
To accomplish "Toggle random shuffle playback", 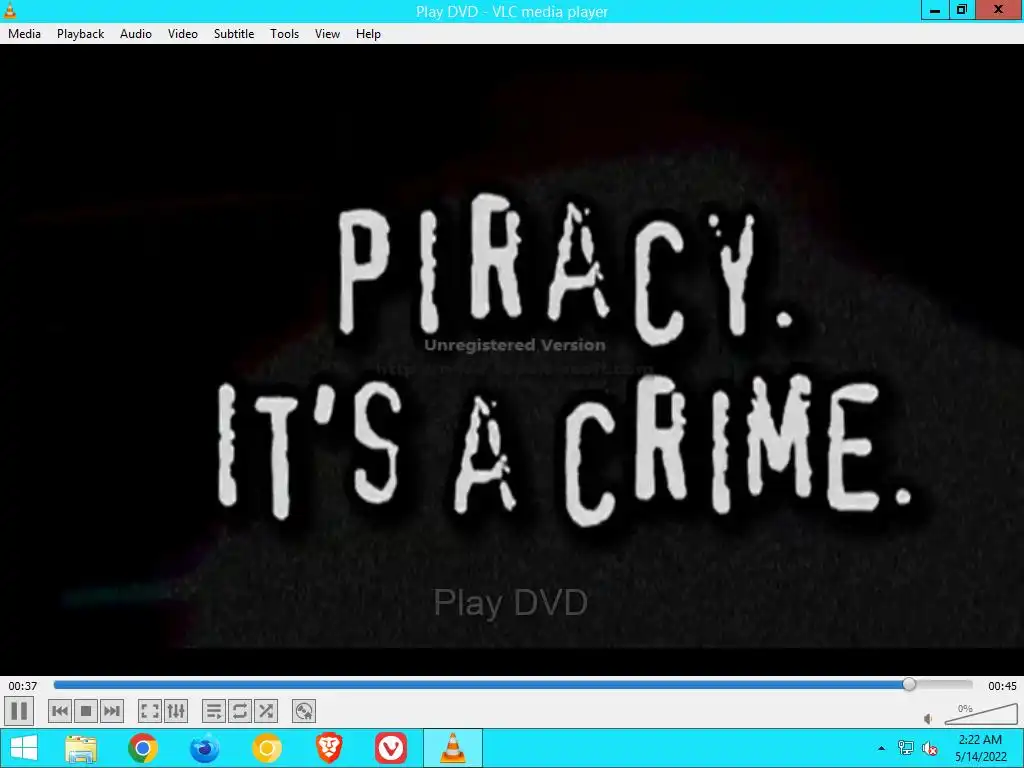I will pyautogui.click(x=266, y=711).
